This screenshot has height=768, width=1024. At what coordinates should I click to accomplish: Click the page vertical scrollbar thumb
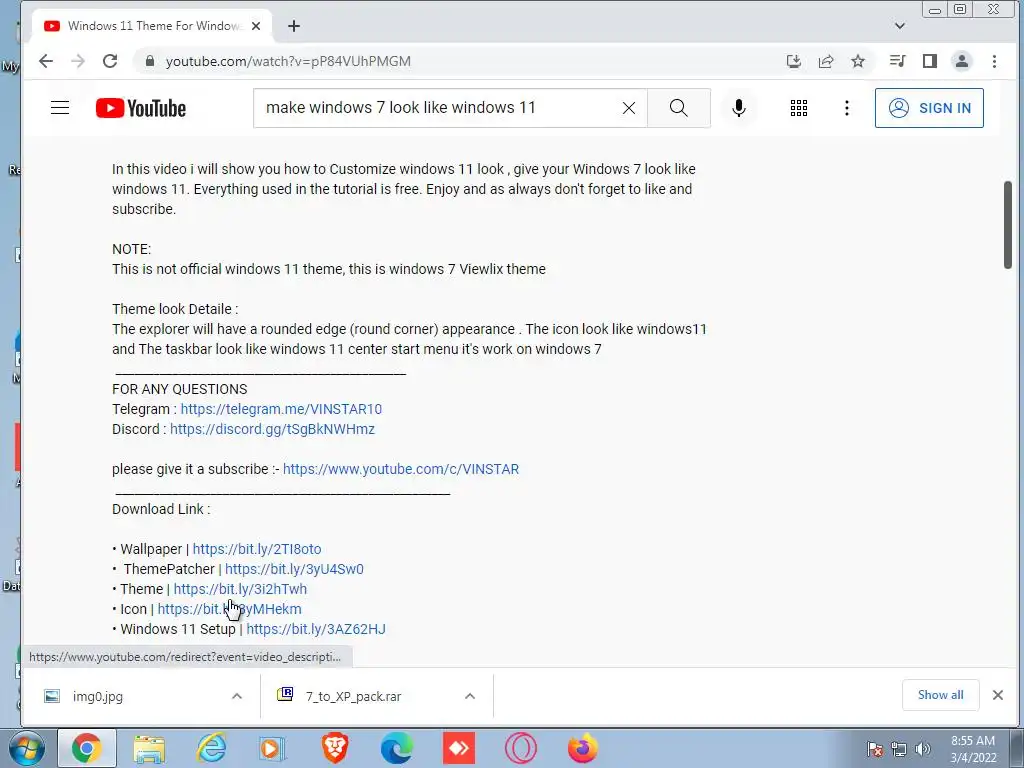(x=1008, y=225)
